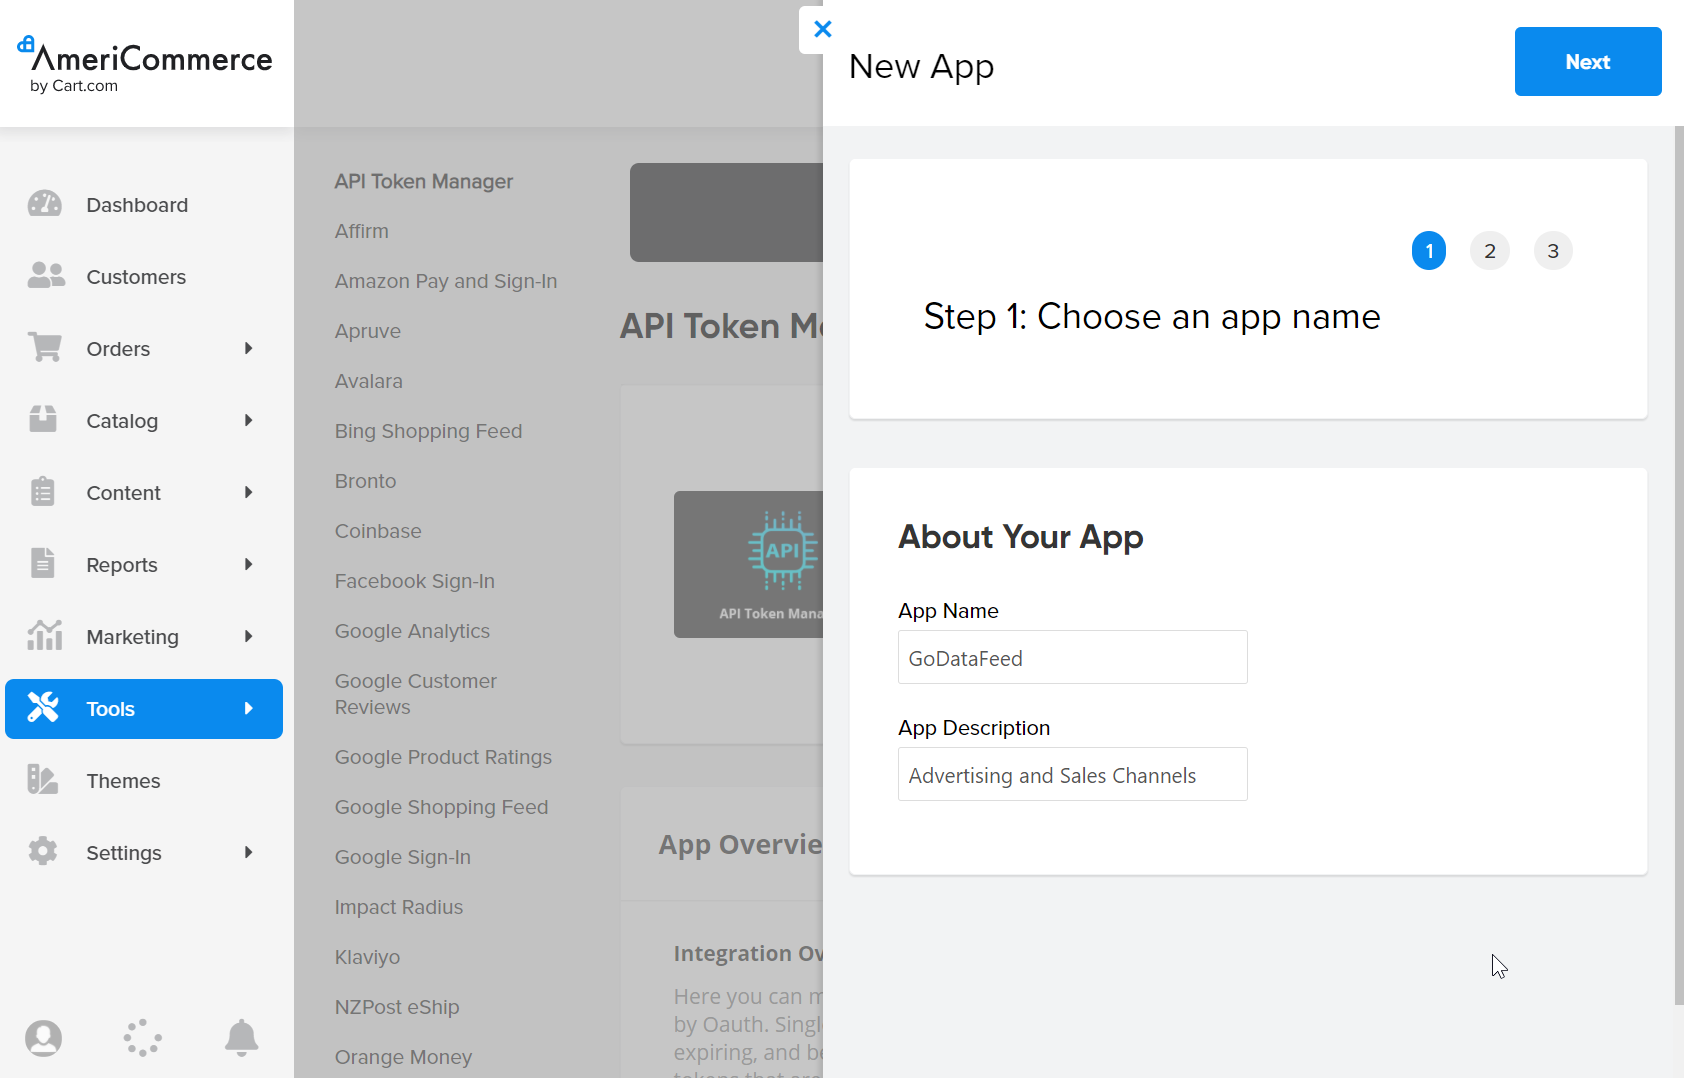Open the Coinbase integration link

pyautogui.click(x=378, y=531)
